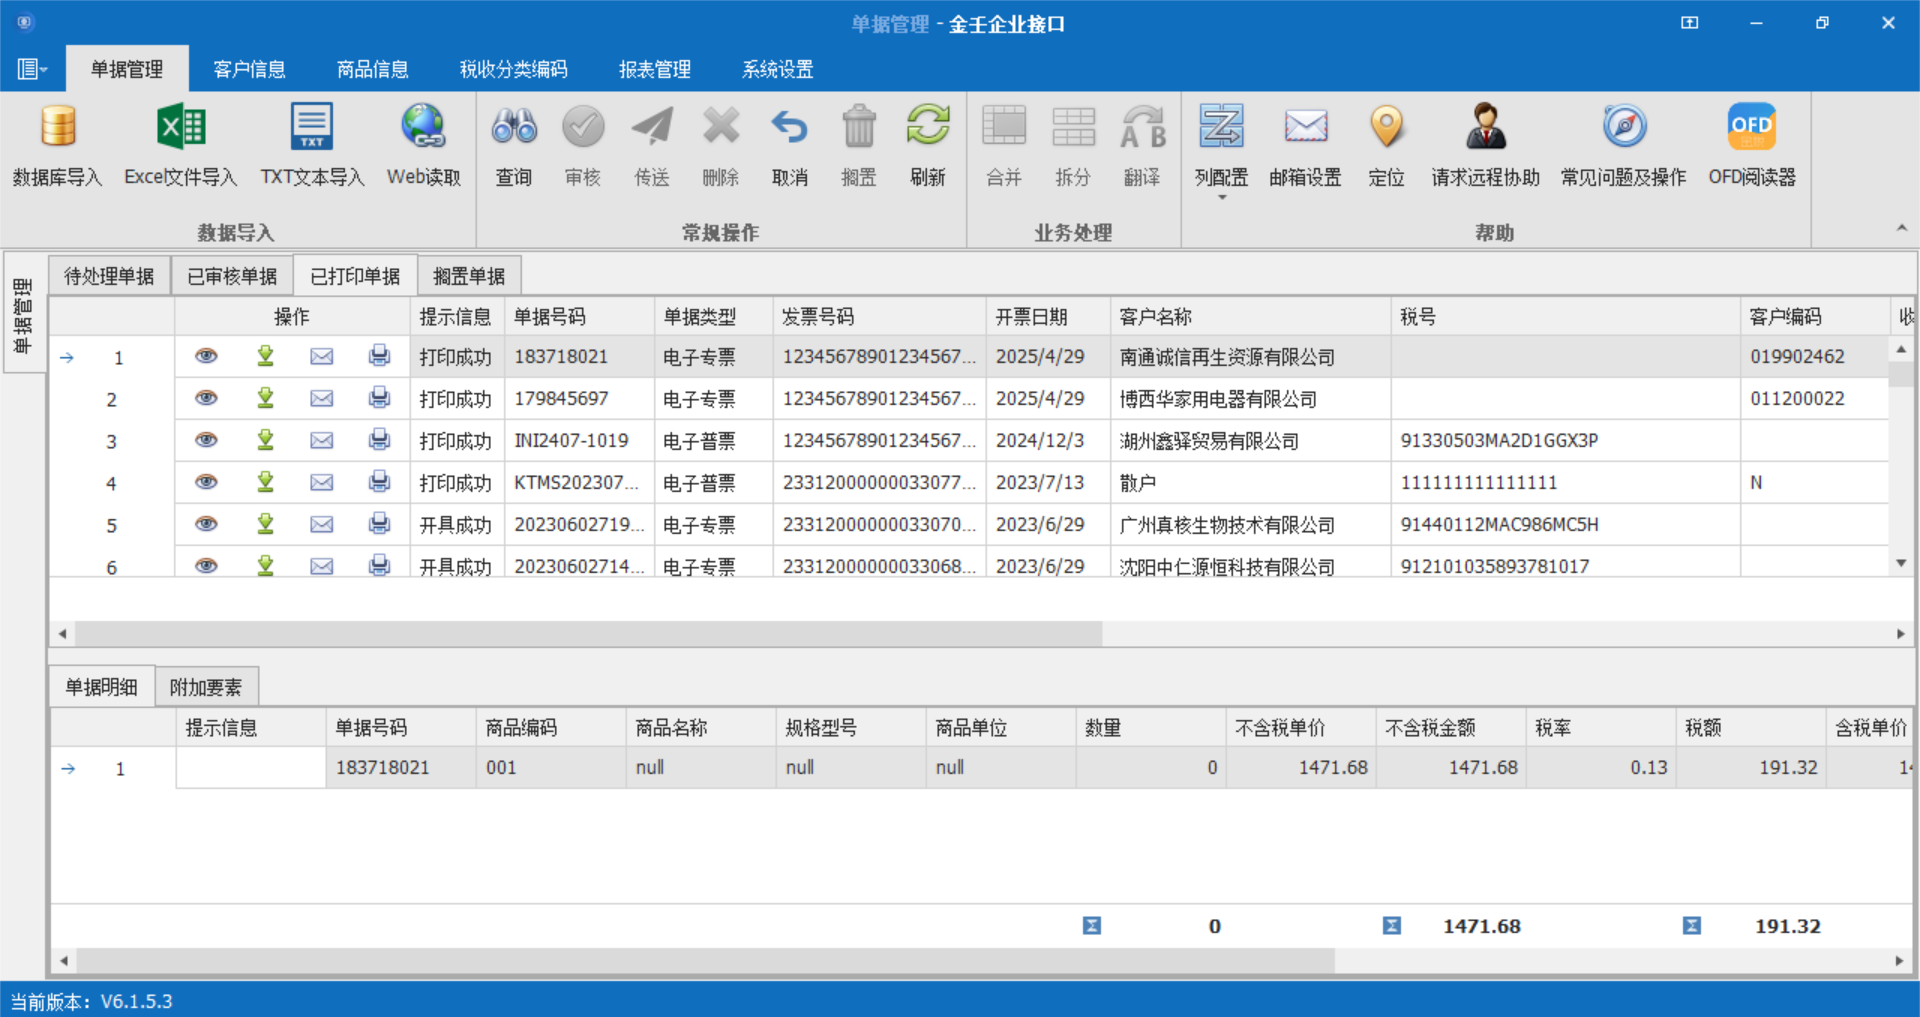The width and height of the screenshot is (1920, 1017).
Task: Open the 附加要素 tab
Action: click(205, 687)
